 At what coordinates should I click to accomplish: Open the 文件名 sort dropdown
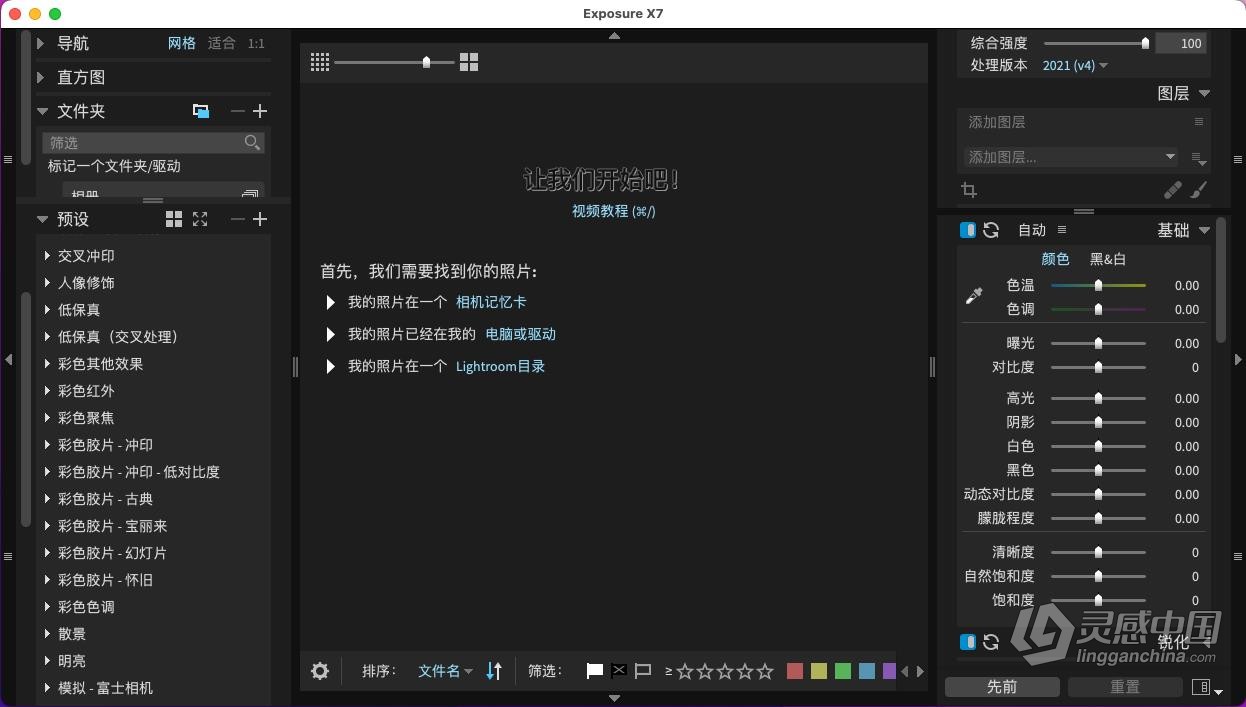(445, 671)
